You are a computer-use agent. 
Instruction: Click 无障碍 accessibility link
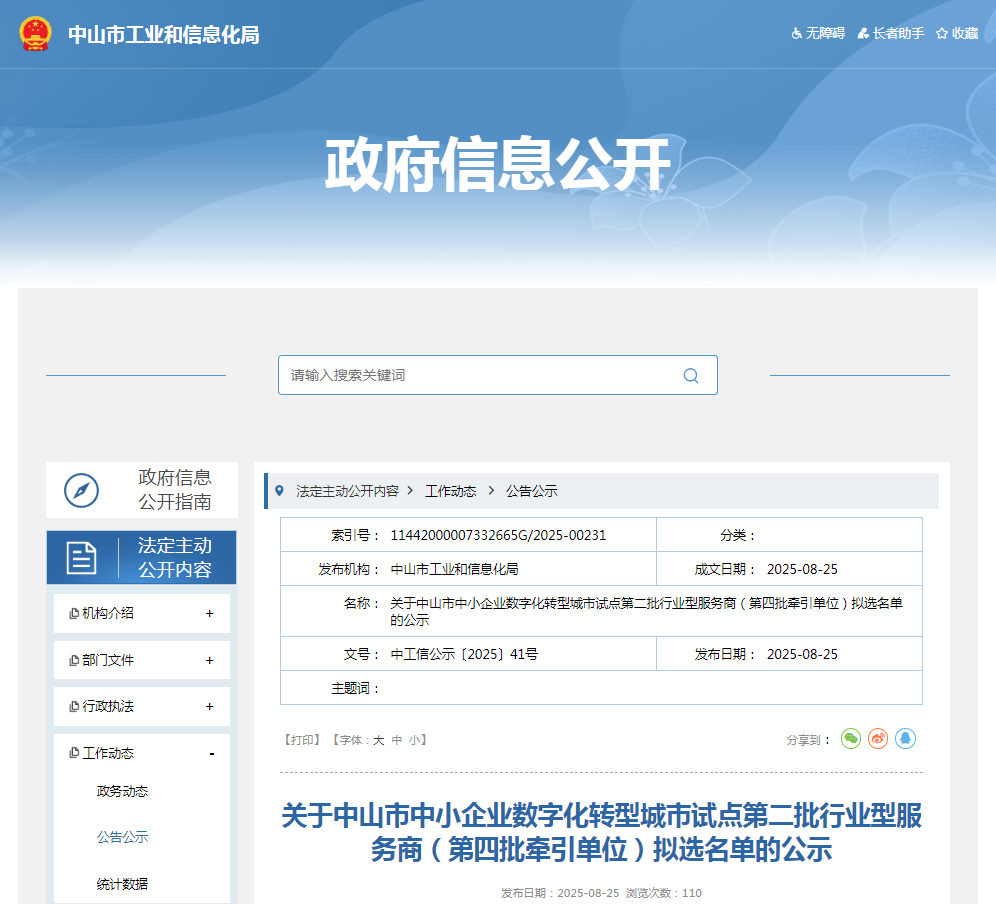pyautogui.click(x=818, y=34)
